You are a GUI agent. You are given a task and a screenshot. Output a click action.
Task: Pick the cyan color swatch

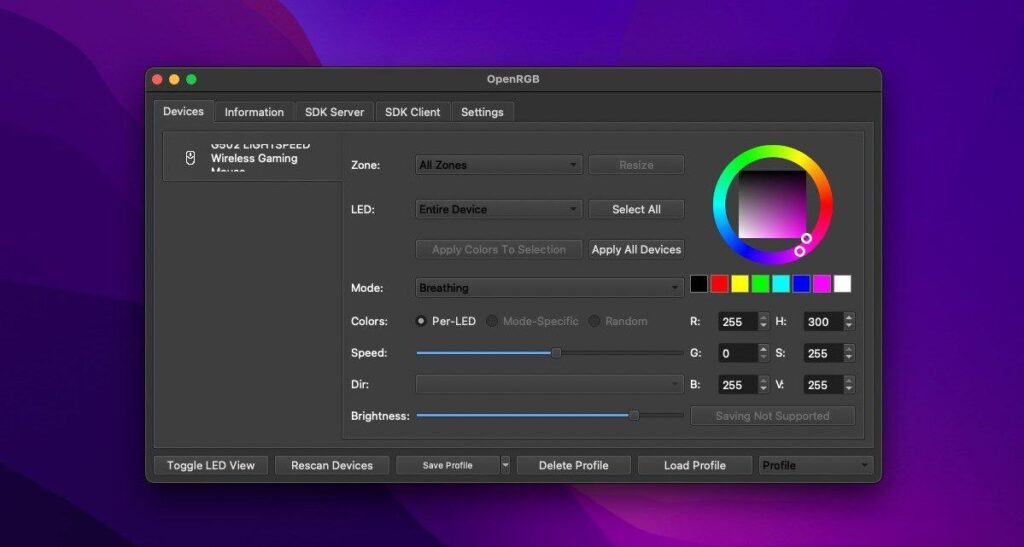click(781, 284)
